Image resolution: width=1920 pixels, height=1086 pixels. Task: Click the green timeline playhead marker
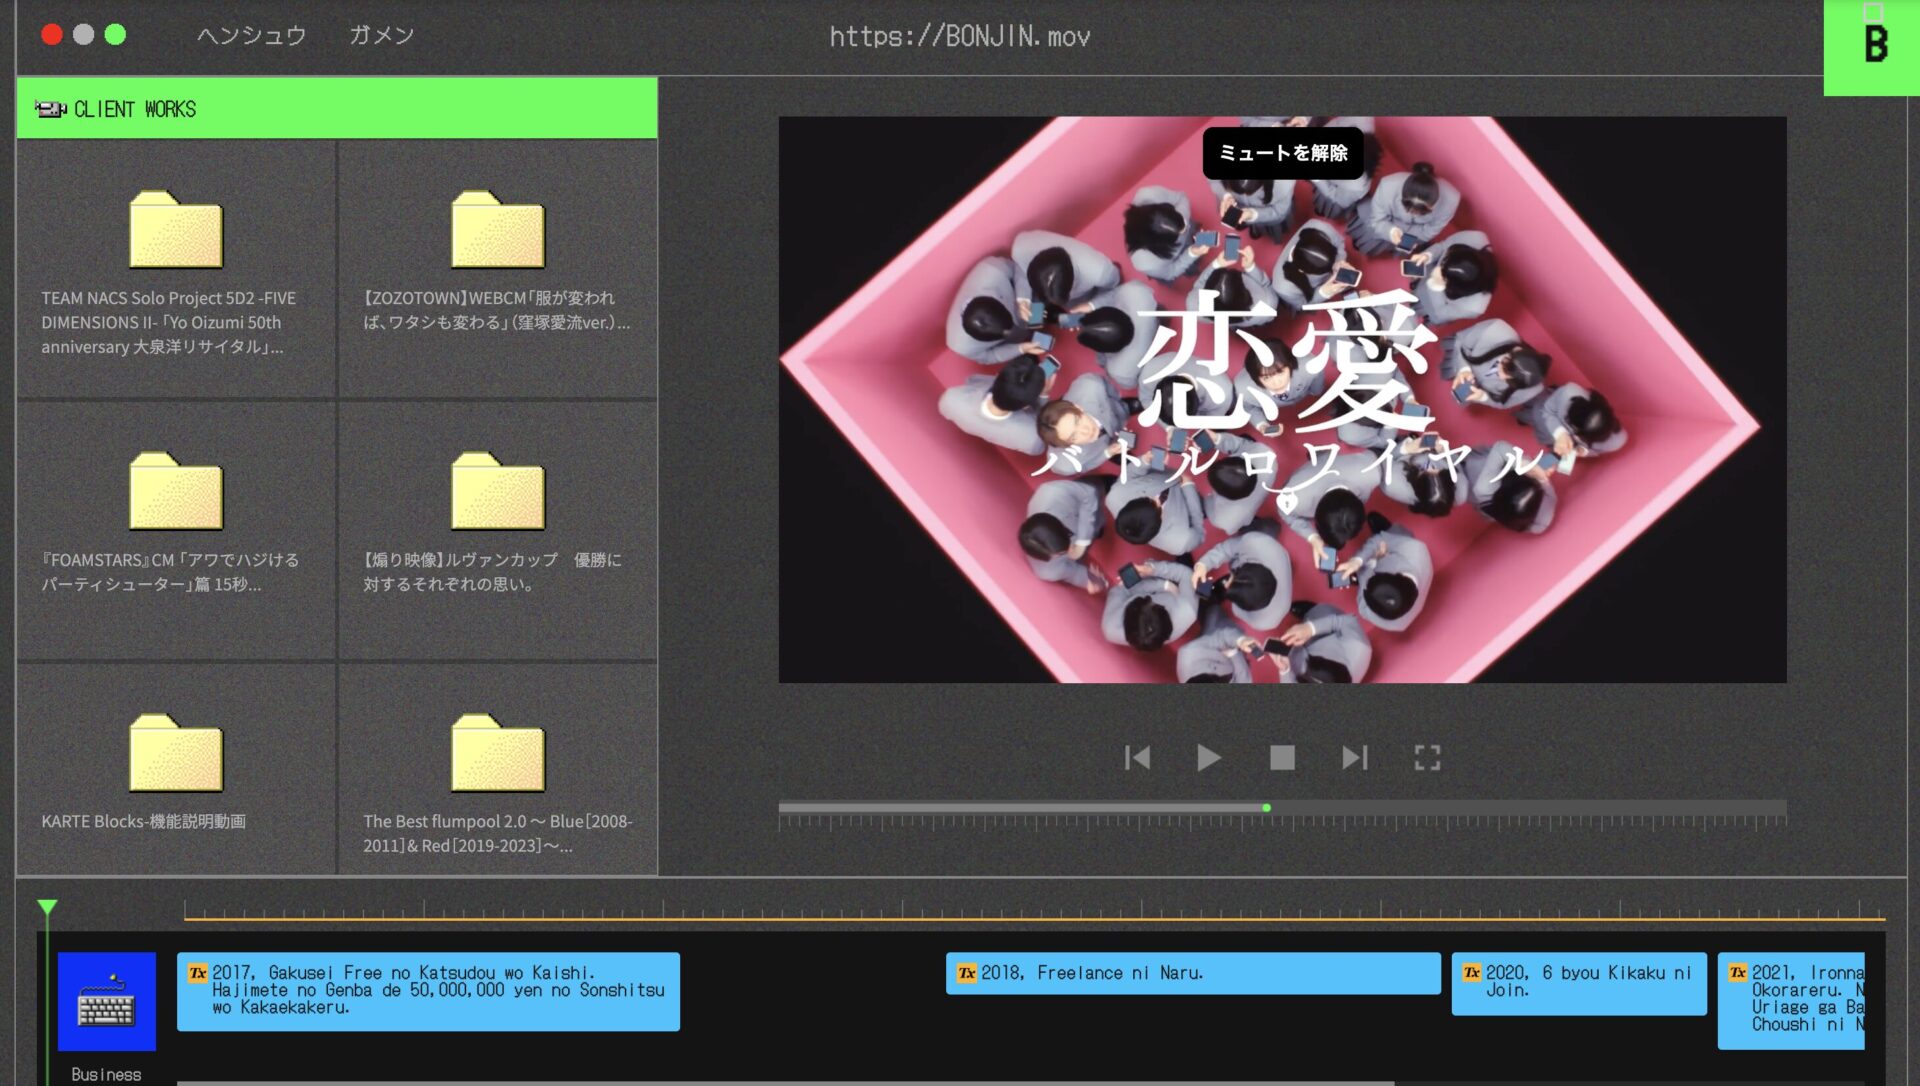pos(47,908)
